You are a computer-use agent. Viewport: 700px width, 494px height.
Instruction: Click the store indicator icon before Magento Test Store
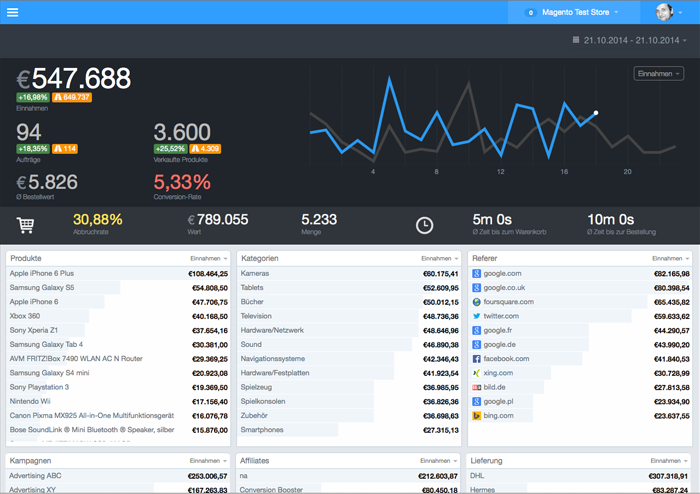click(x=530, y=12)
